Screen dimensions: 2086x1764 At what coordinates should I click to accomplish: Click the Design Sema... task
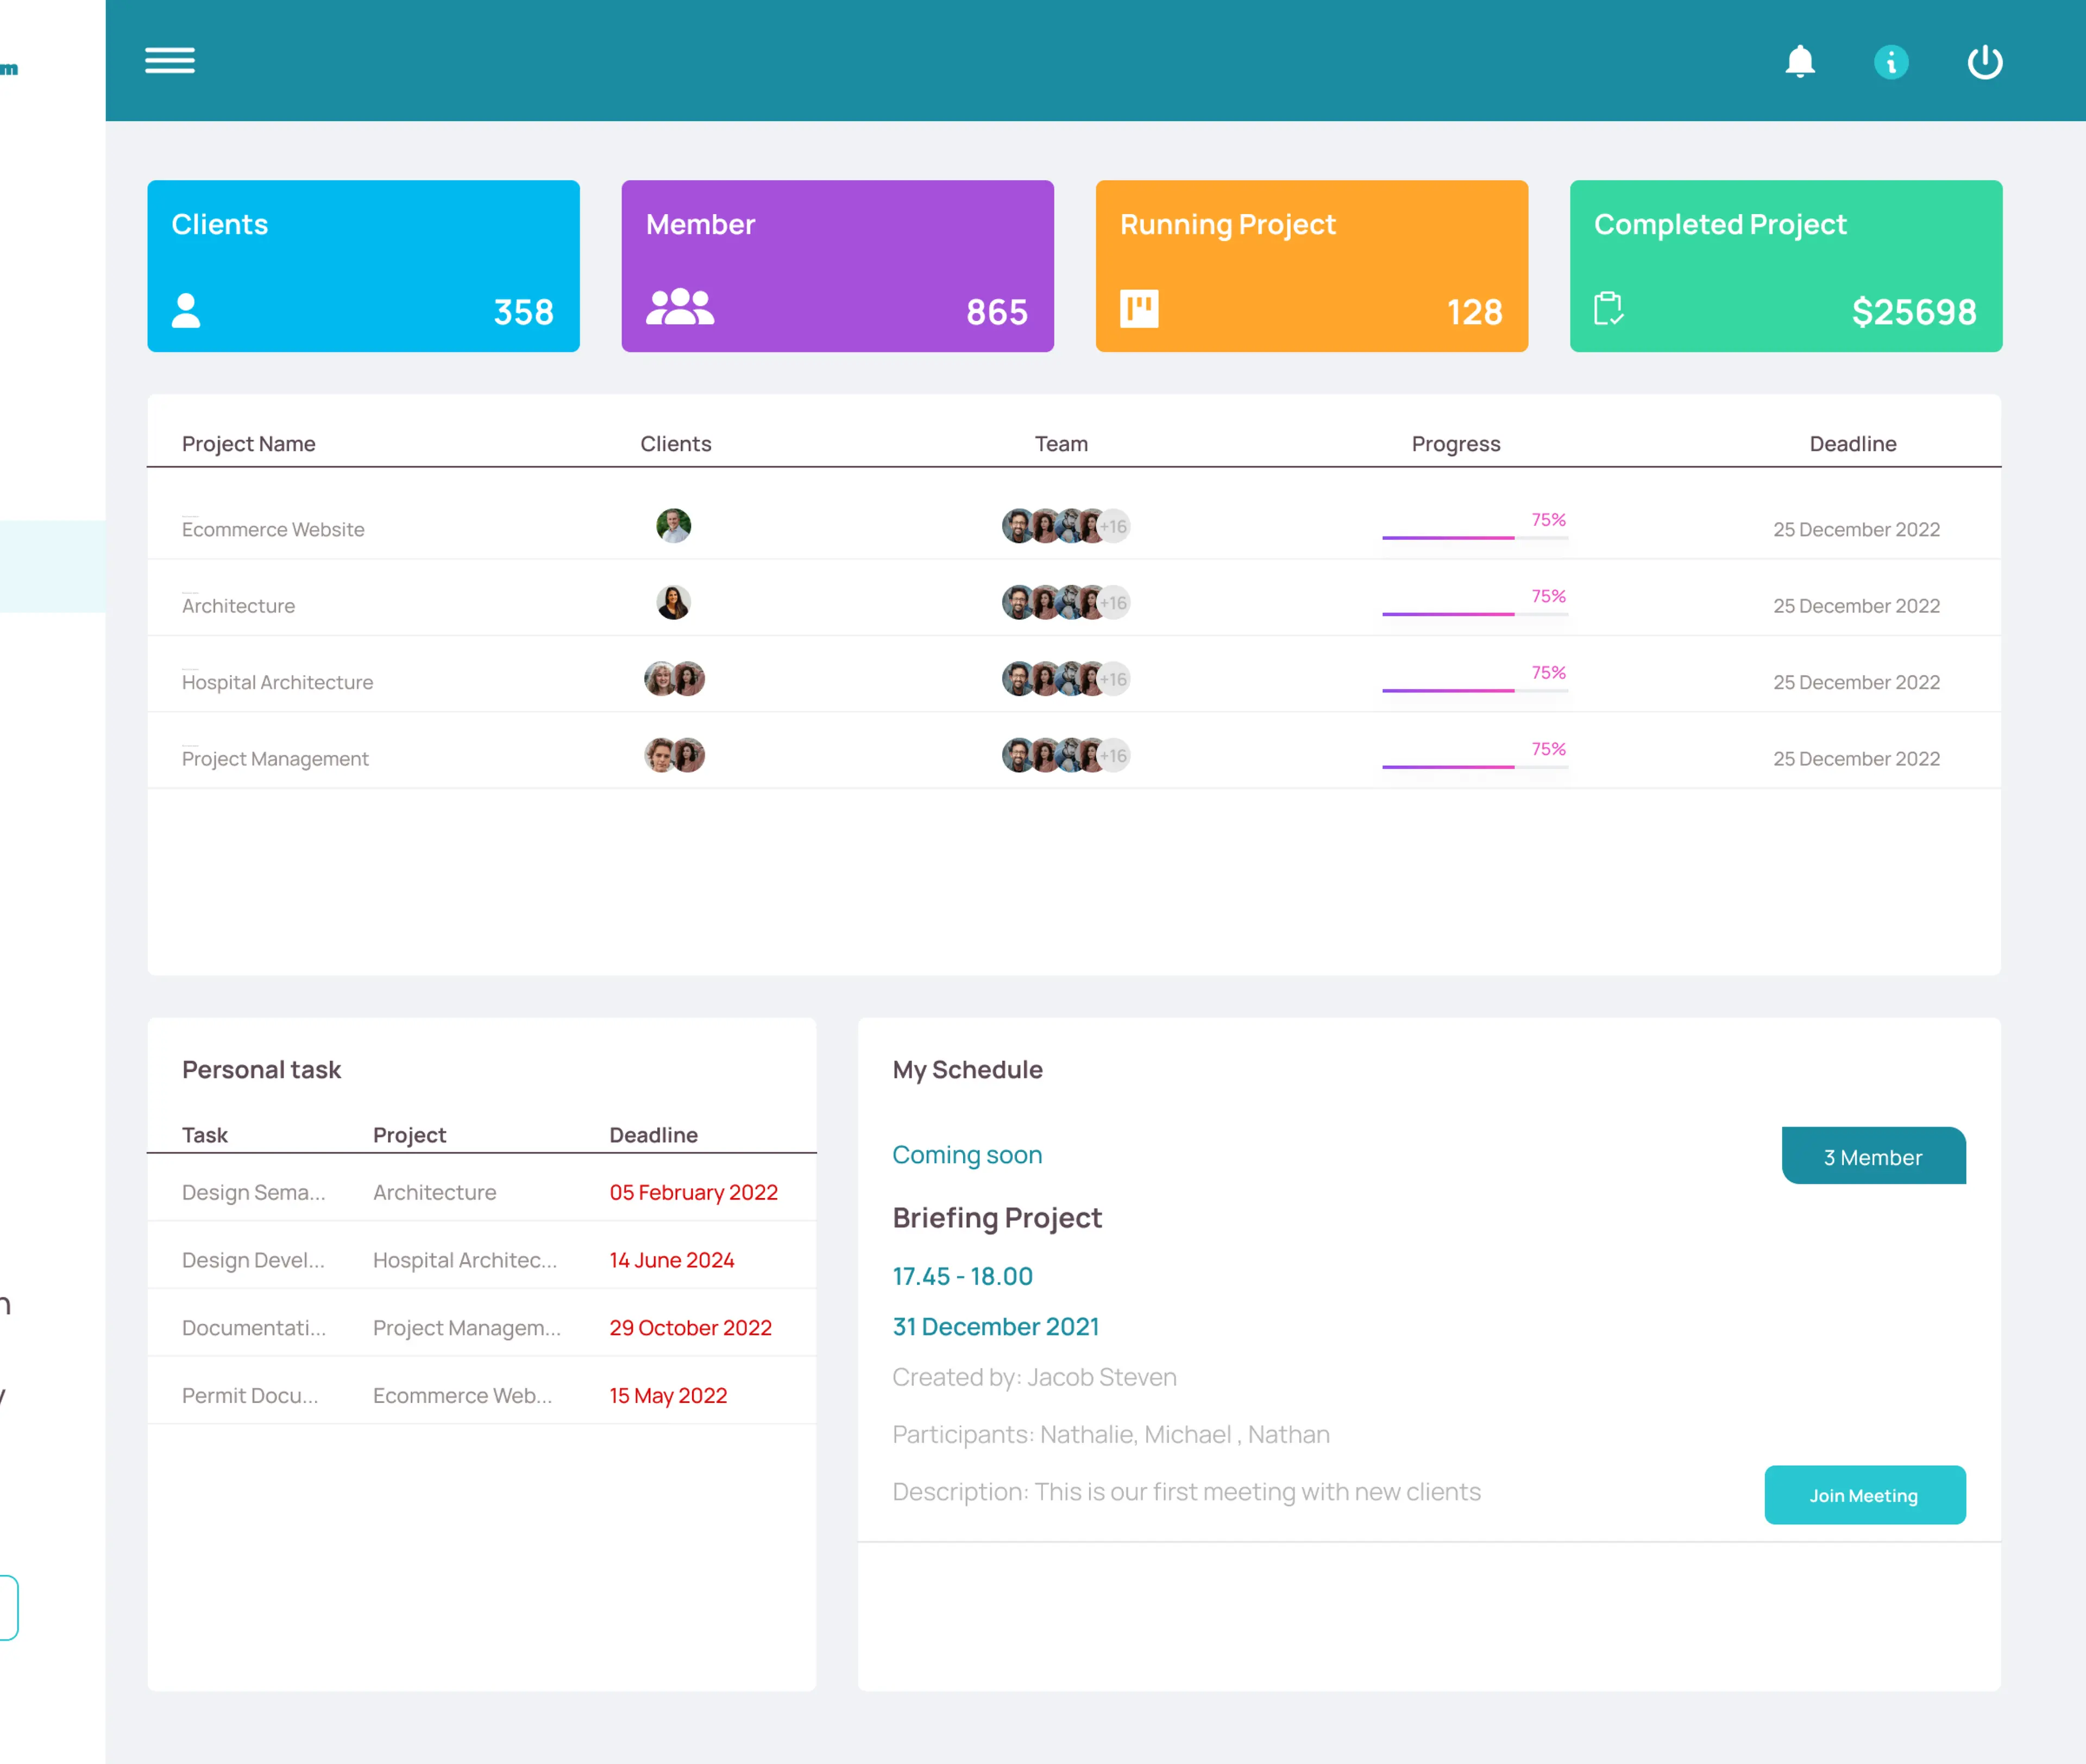[253, 1192]
